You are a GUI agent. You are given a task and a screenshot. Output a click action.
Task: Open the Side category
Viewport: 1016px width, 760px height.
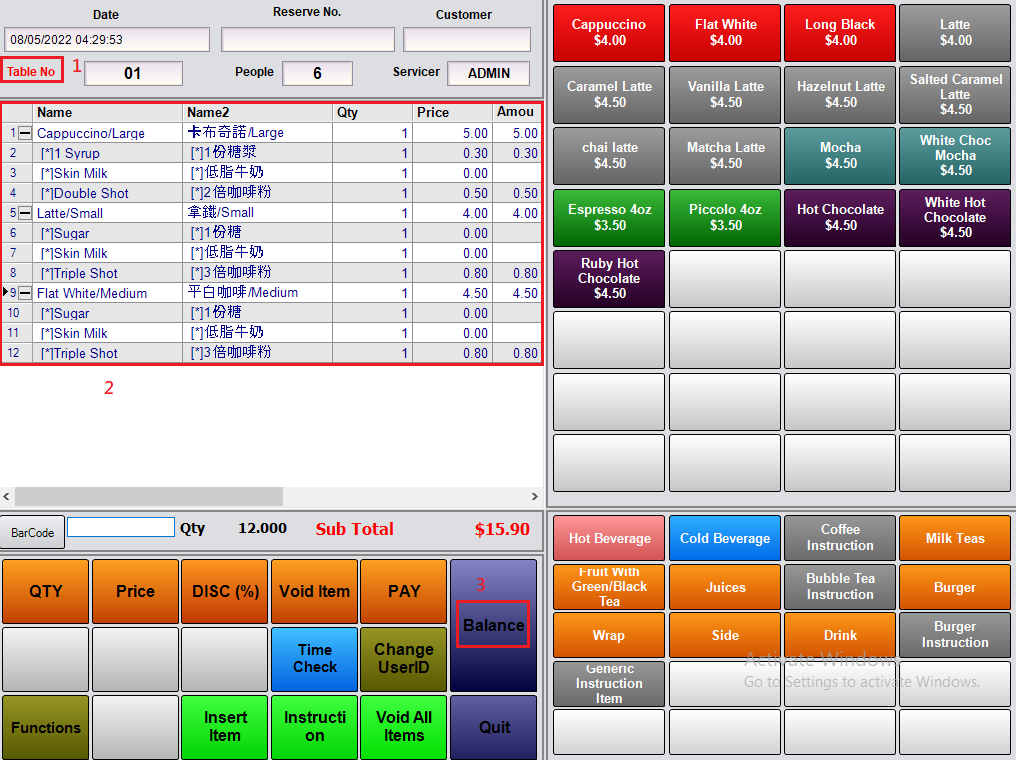tap(725, 635)
